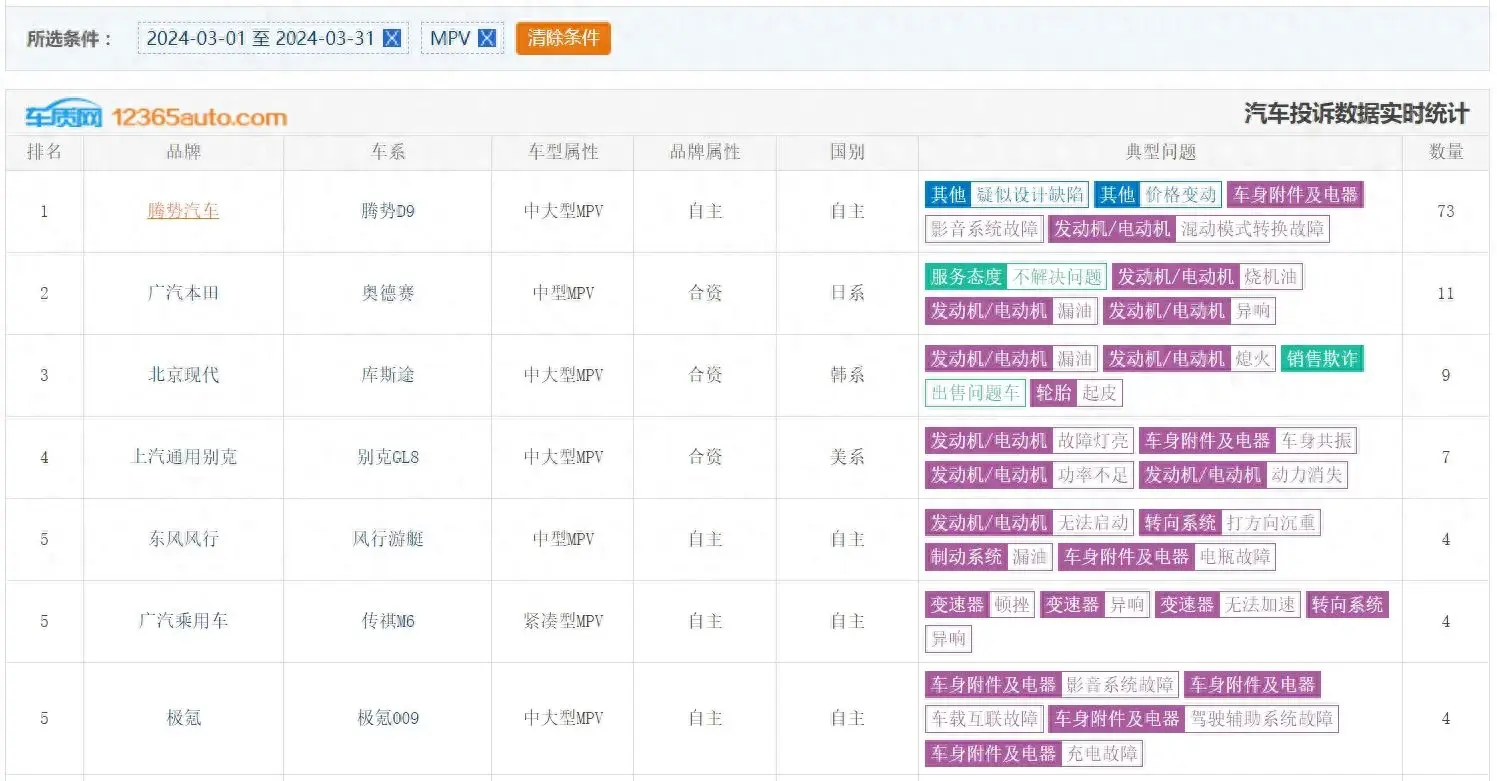Image resolution: width=1497 pixels, height=781 pixels.
Task: Select the 广汽本田 brand cell
Action: click(x=183, y=293)
